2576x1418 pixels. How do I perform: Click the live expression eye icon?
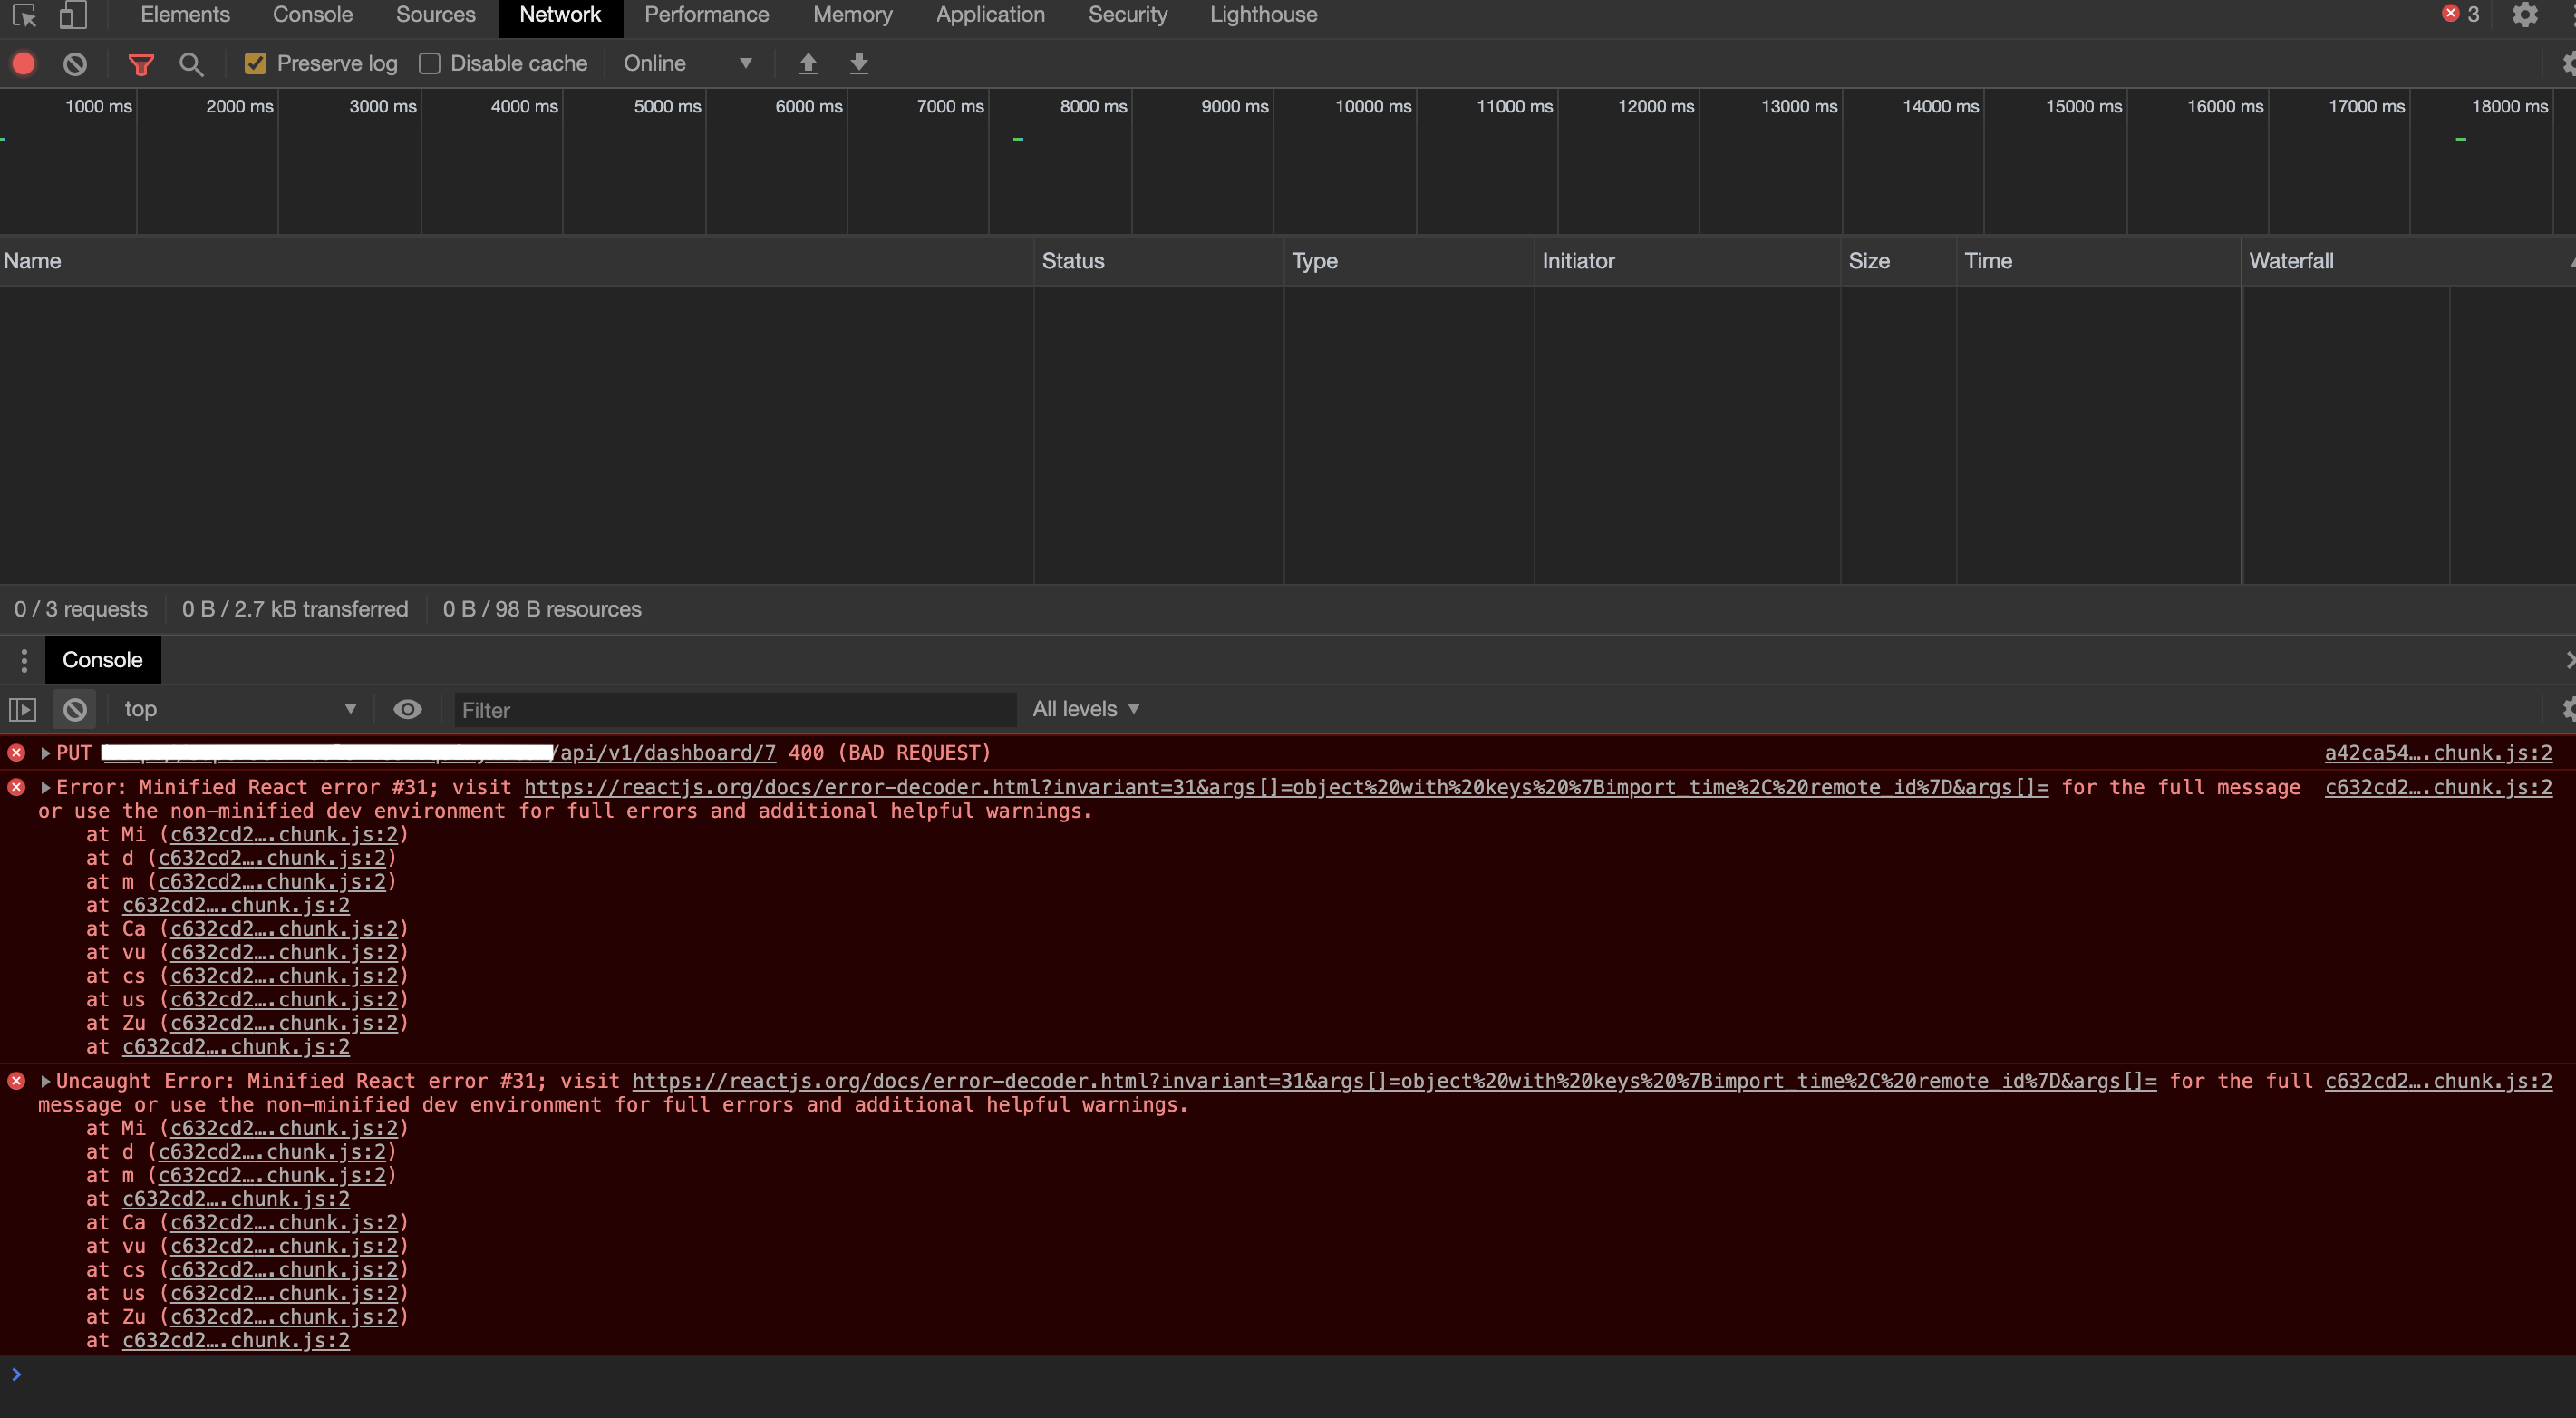click(407, 710)
